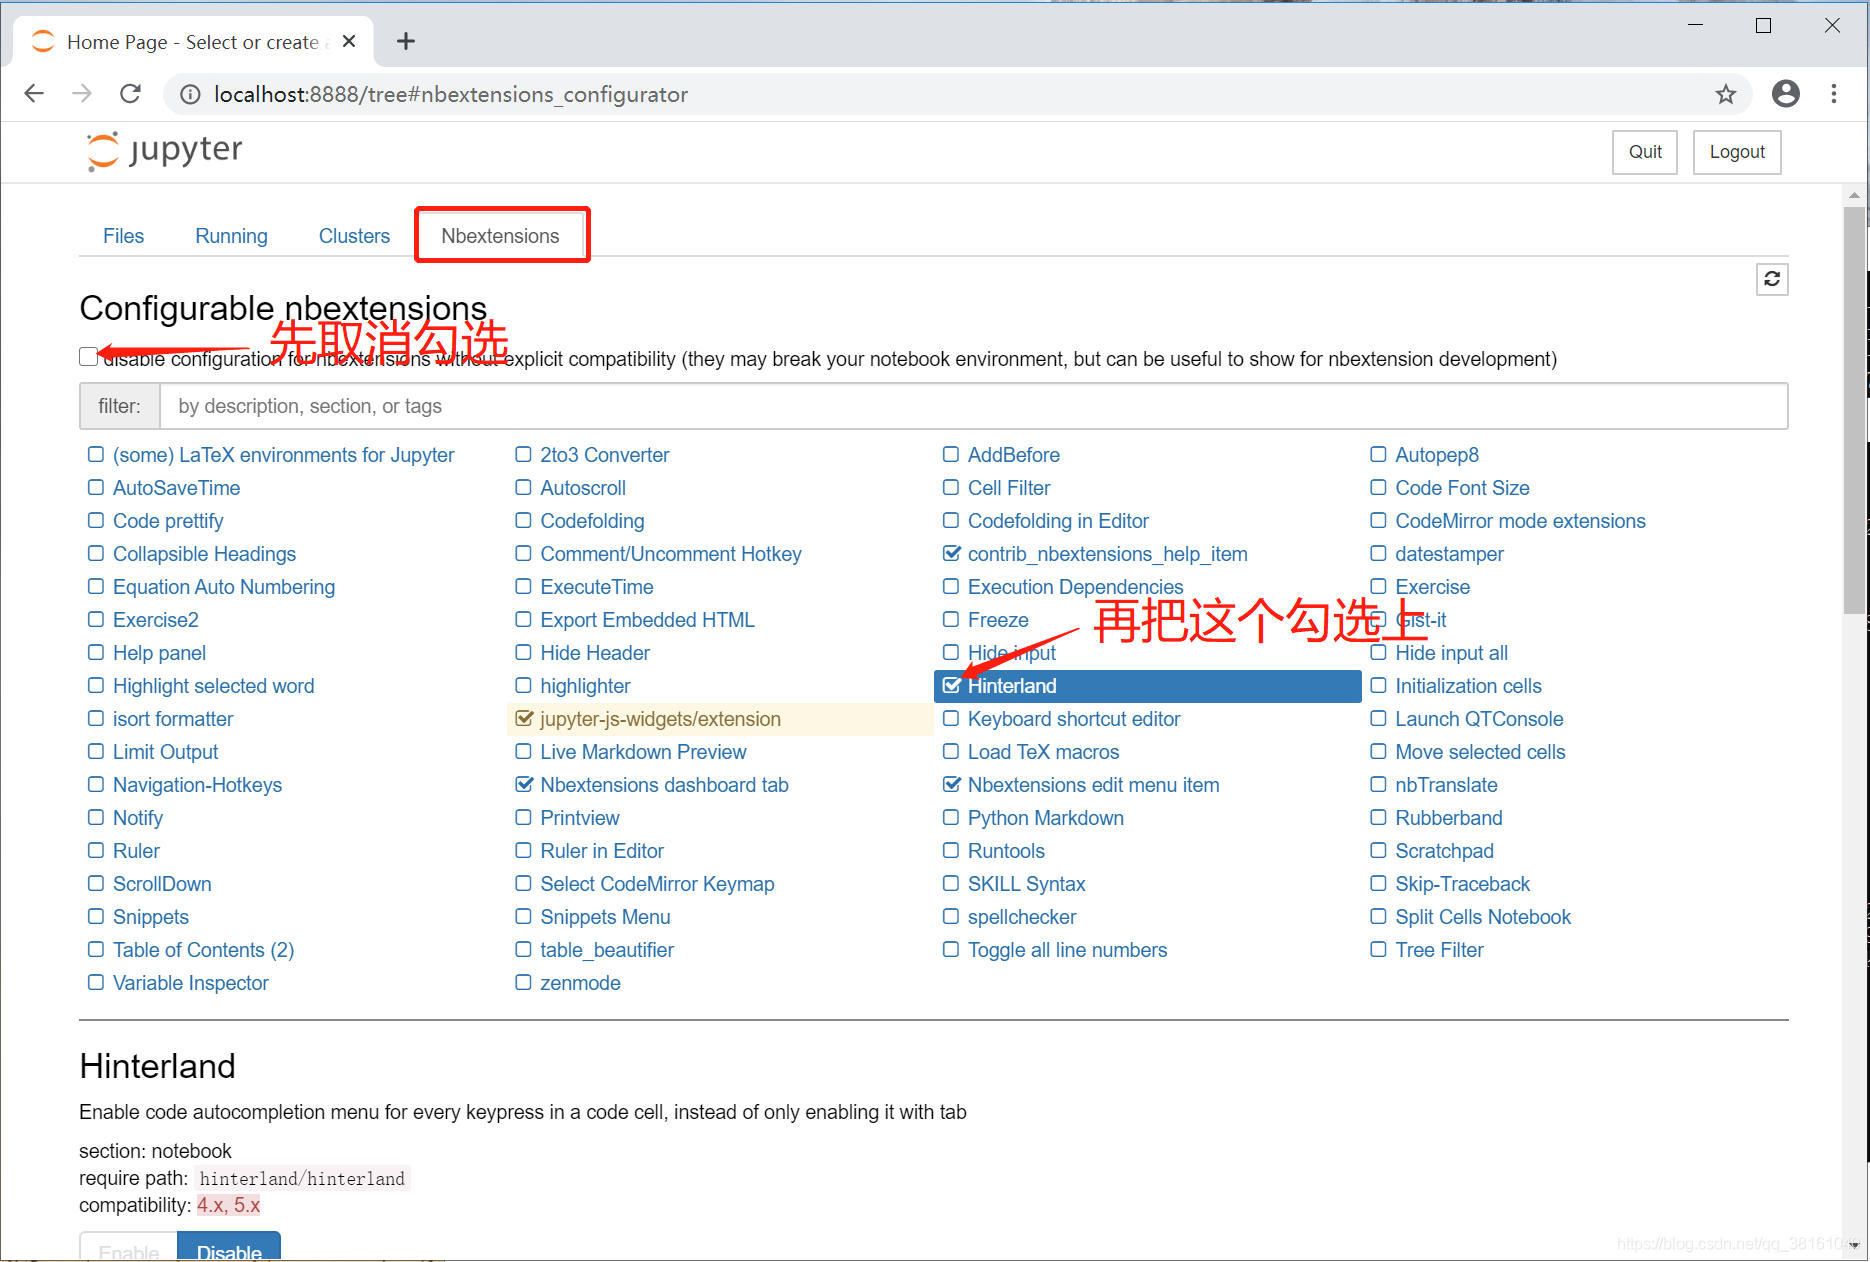1870x1262 pixels.
Task: Switch to the Files tab
Action: click(x=123, y=236)
